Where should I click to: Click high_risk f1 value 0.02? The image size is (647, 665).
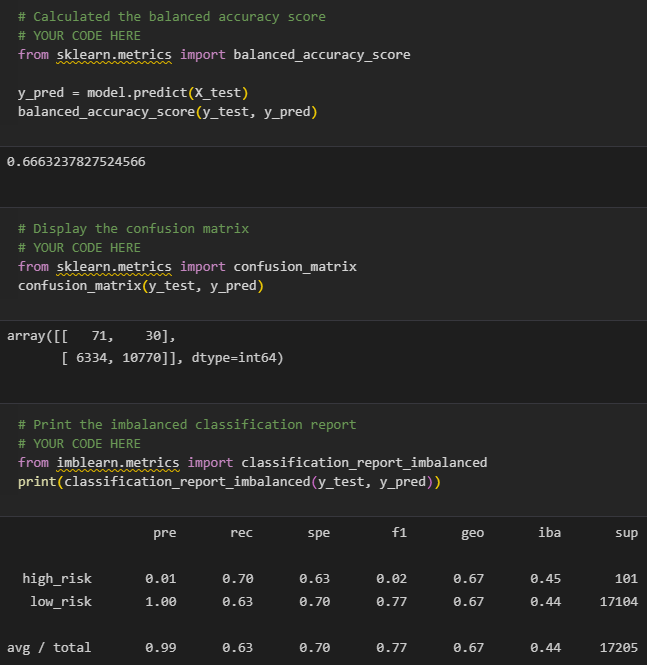(391, 578)
